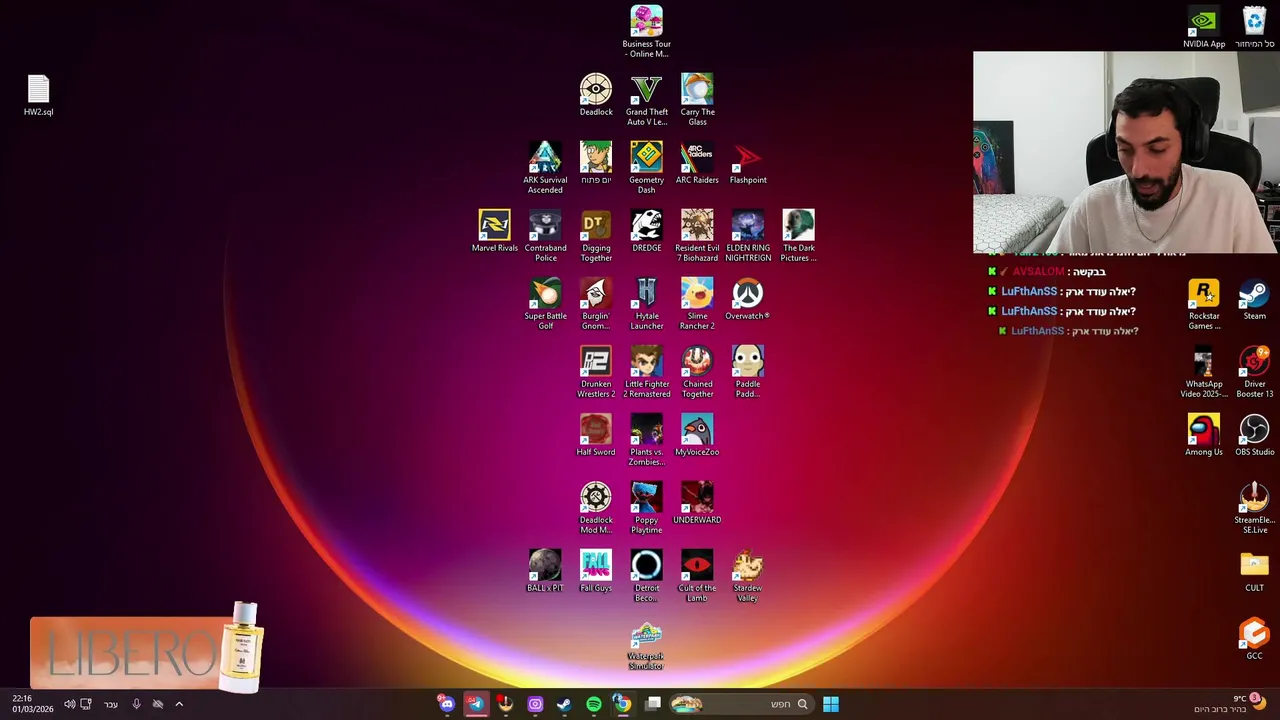1280x720 pixels.
Task: Select the Paddle Paddle icon
Action: [x=748, y=371]
